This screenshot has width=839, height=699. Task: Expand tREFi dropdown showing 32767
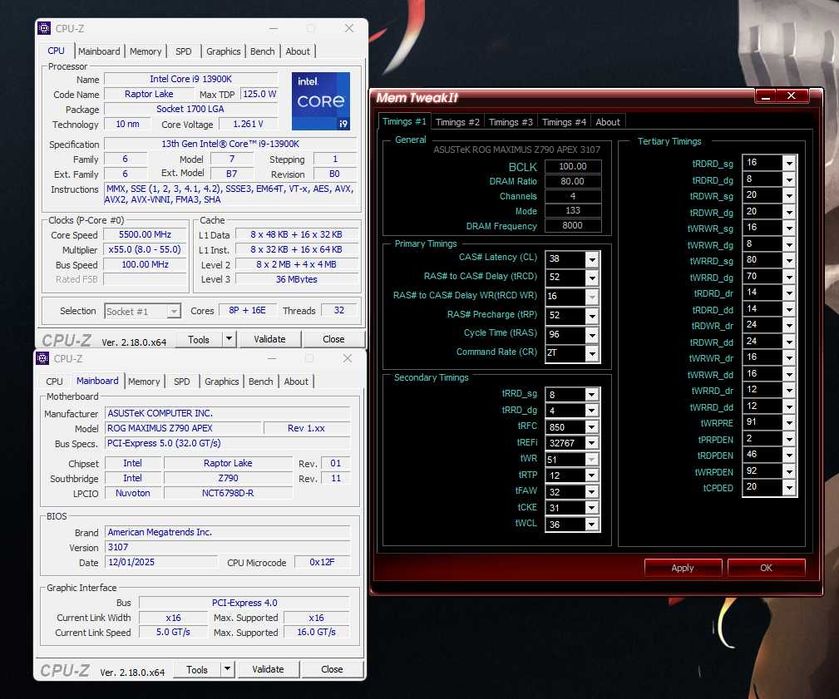[x=591, y=443]
